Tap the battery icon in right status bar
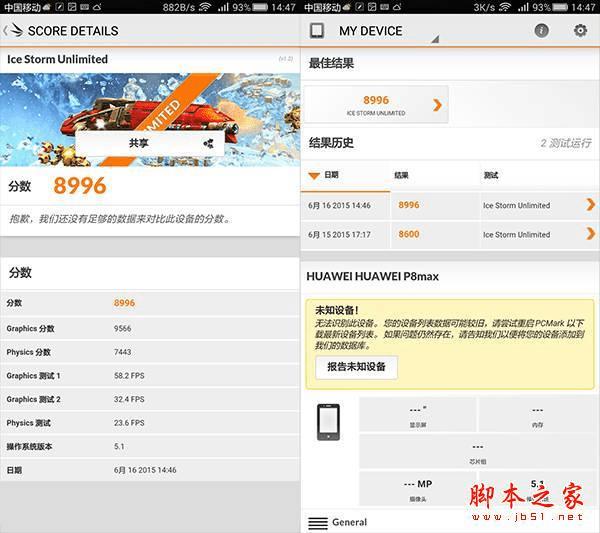 559,7
